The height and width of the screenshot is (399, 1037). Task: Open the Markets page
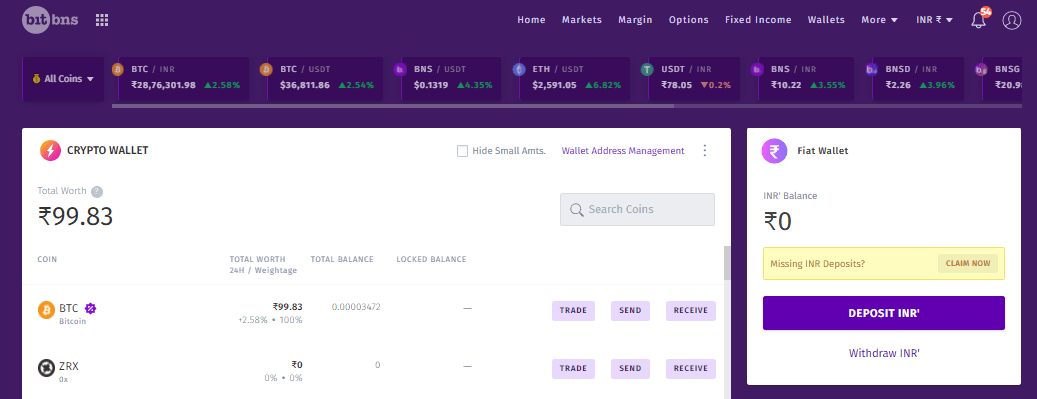582,20
